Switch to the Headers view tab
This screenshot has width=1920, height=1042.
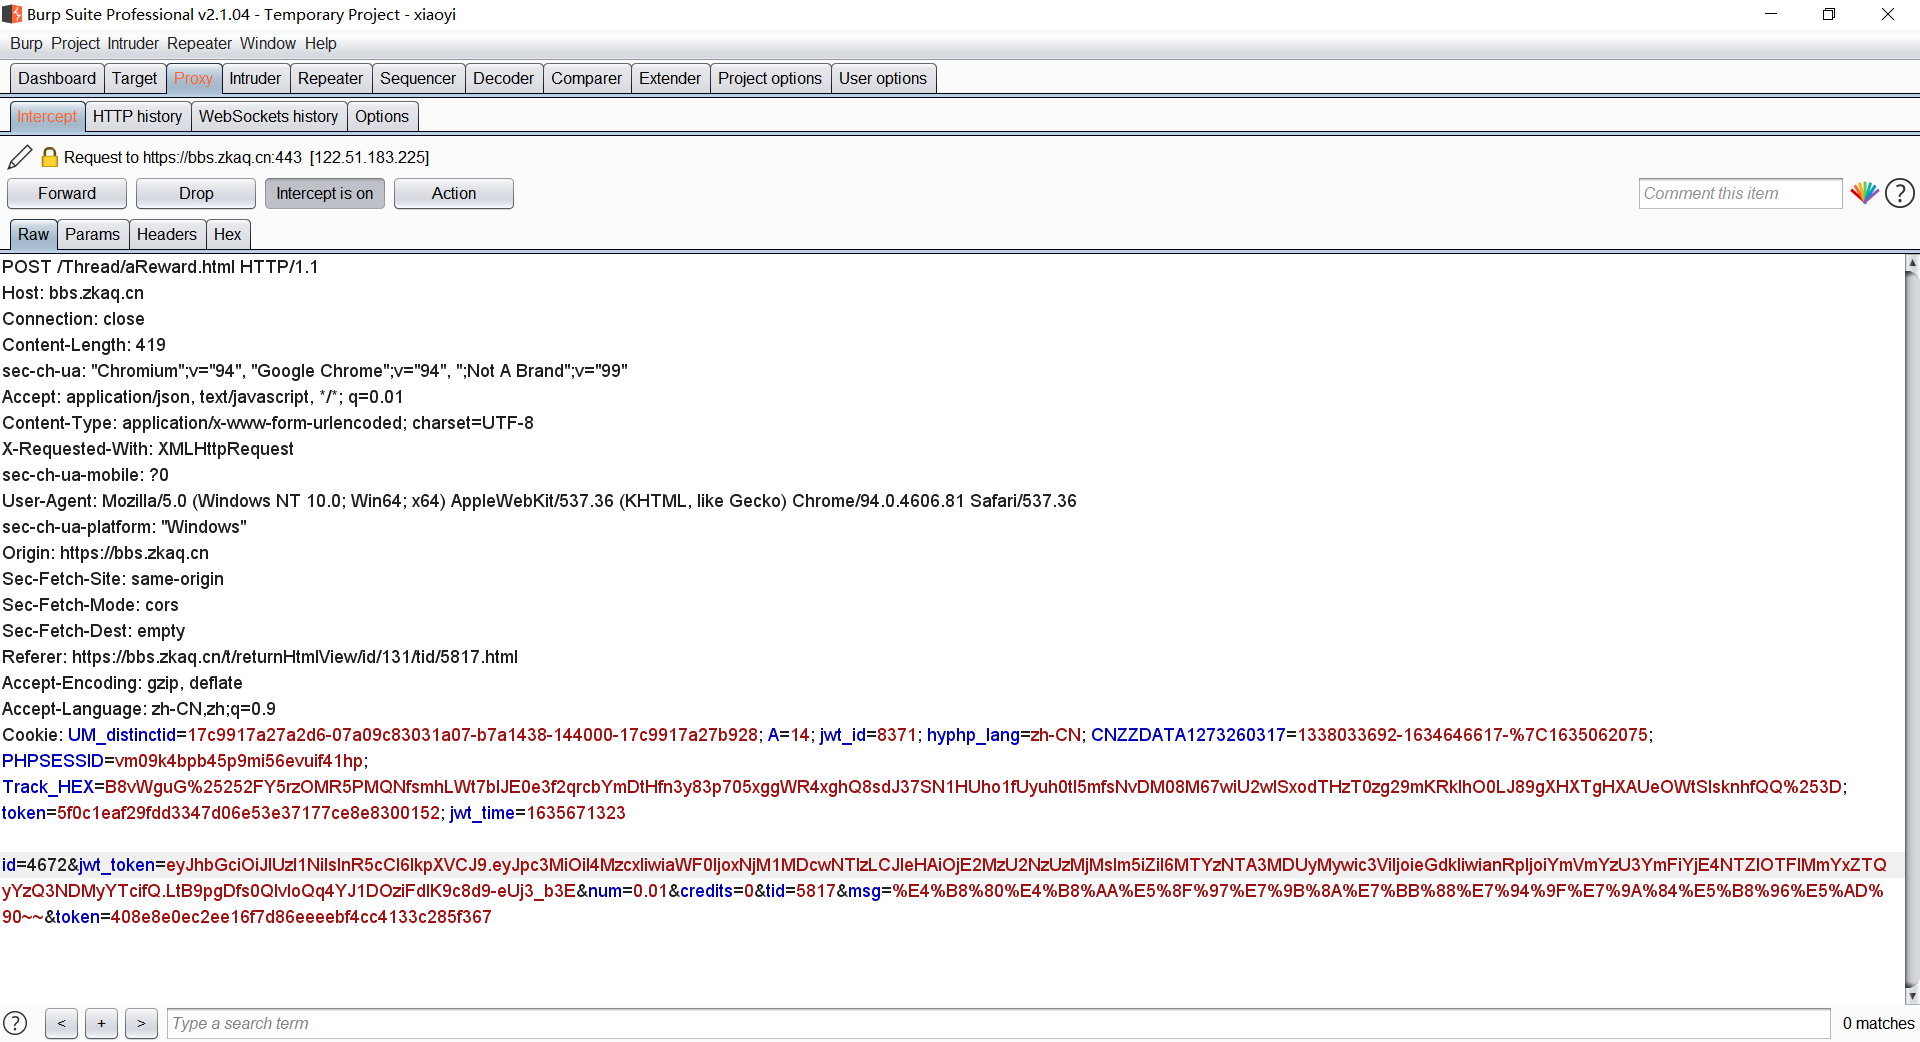coord(167,234)
